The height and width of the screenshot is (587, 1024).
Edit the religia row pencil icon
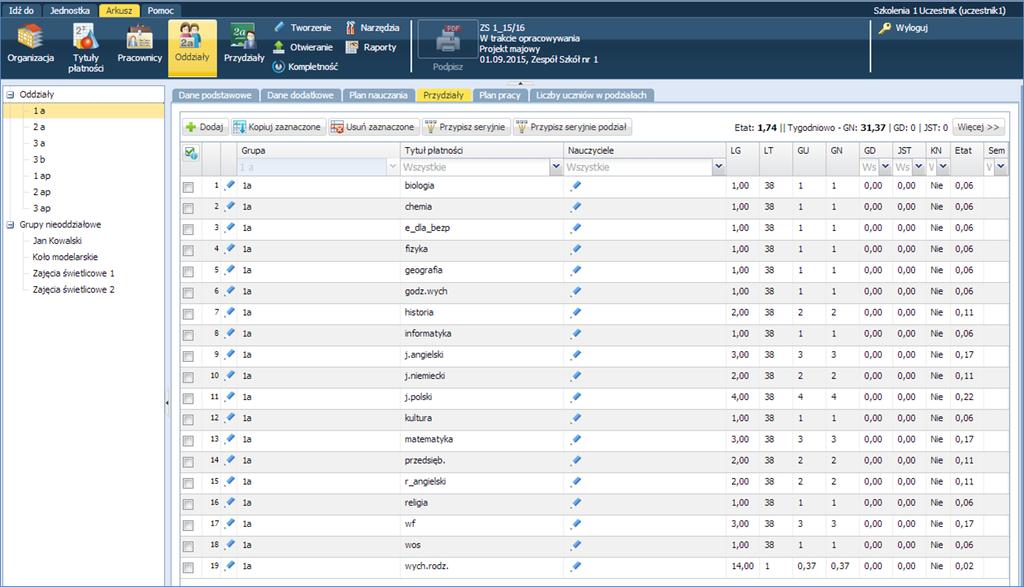point(230,502)
